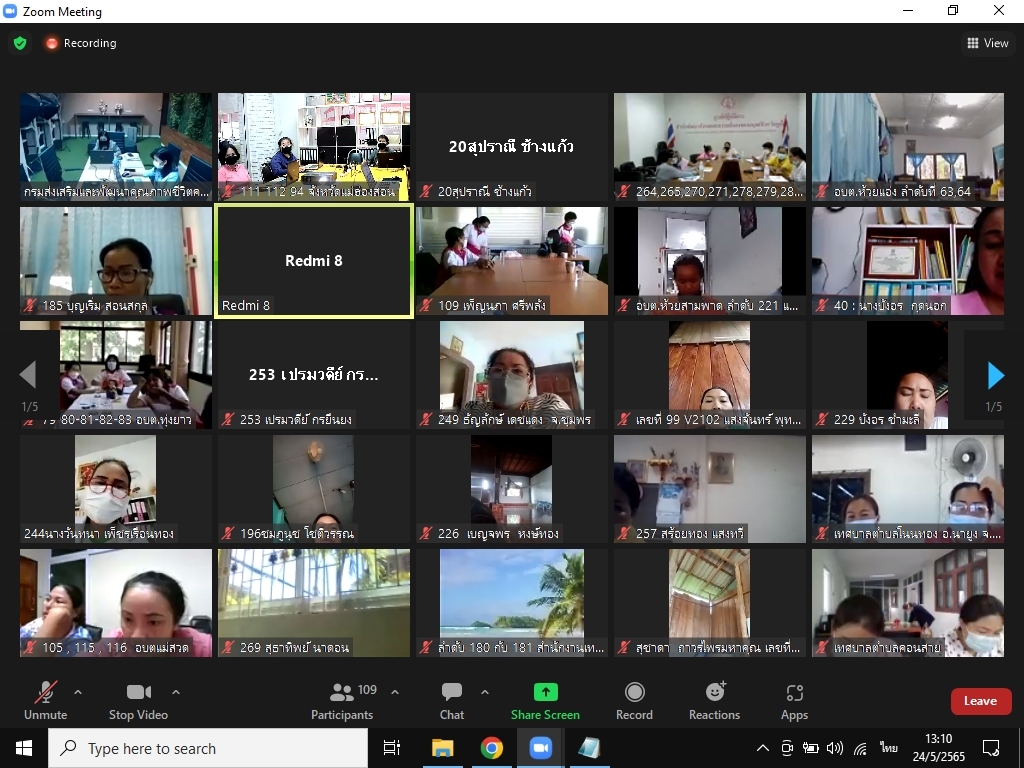Image resolution: width=1024 pixels, height=768 pixels.
Task: Click the green Share Screen icon
Action: pyautogui.click(x=545, y=692)
